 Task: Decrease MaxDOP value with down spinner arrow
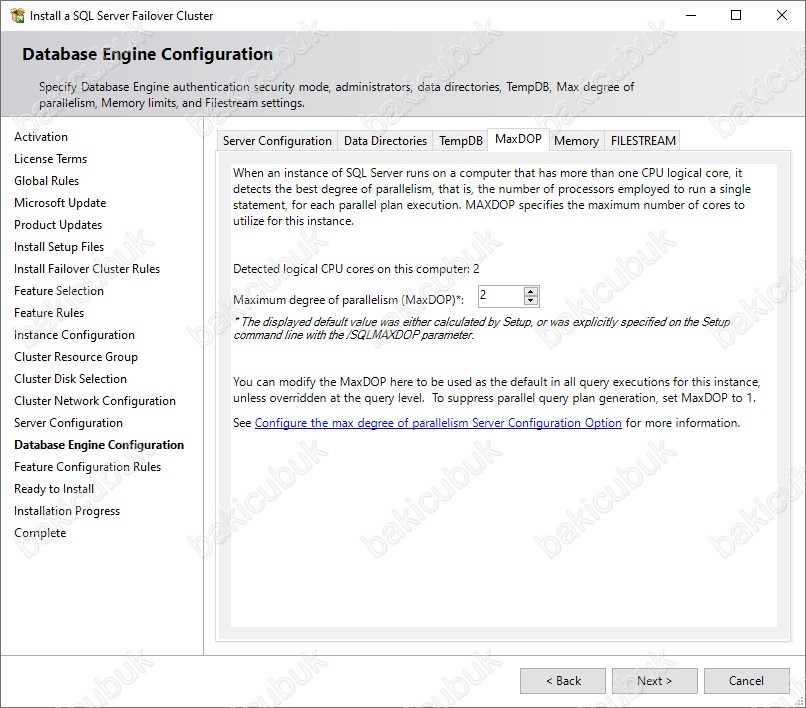click(x=531, y=300)
